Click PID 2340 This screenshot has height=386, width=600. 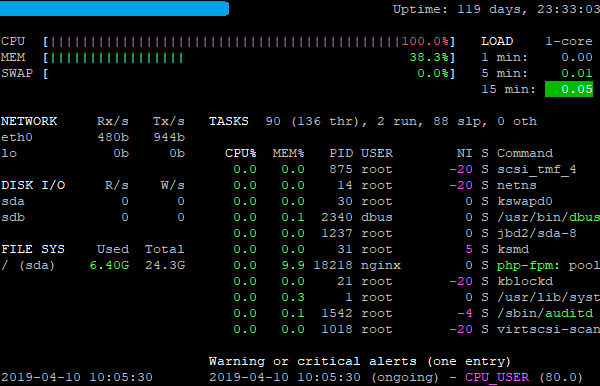tap(337, 217)
